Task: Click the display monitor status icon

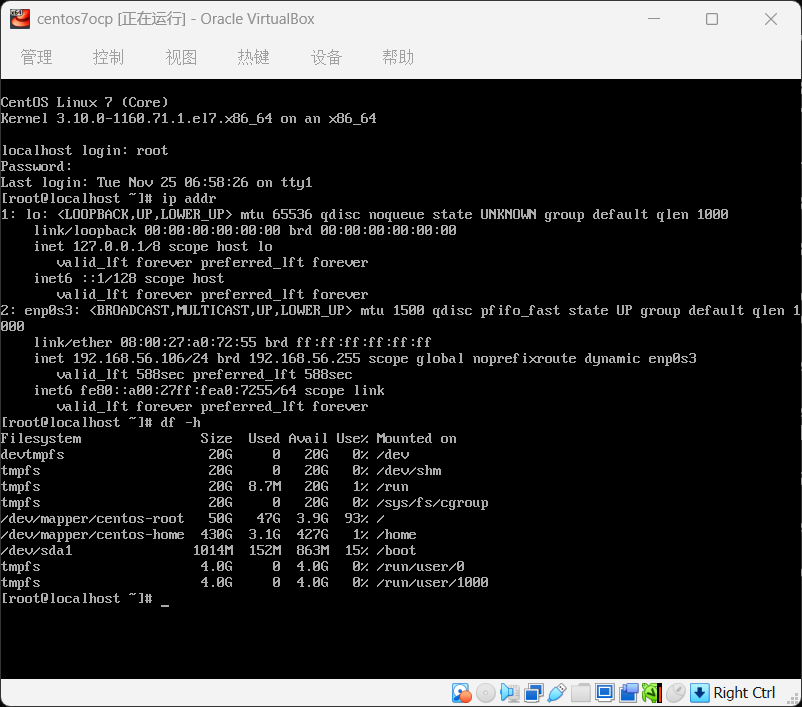Action: (605, 692)
